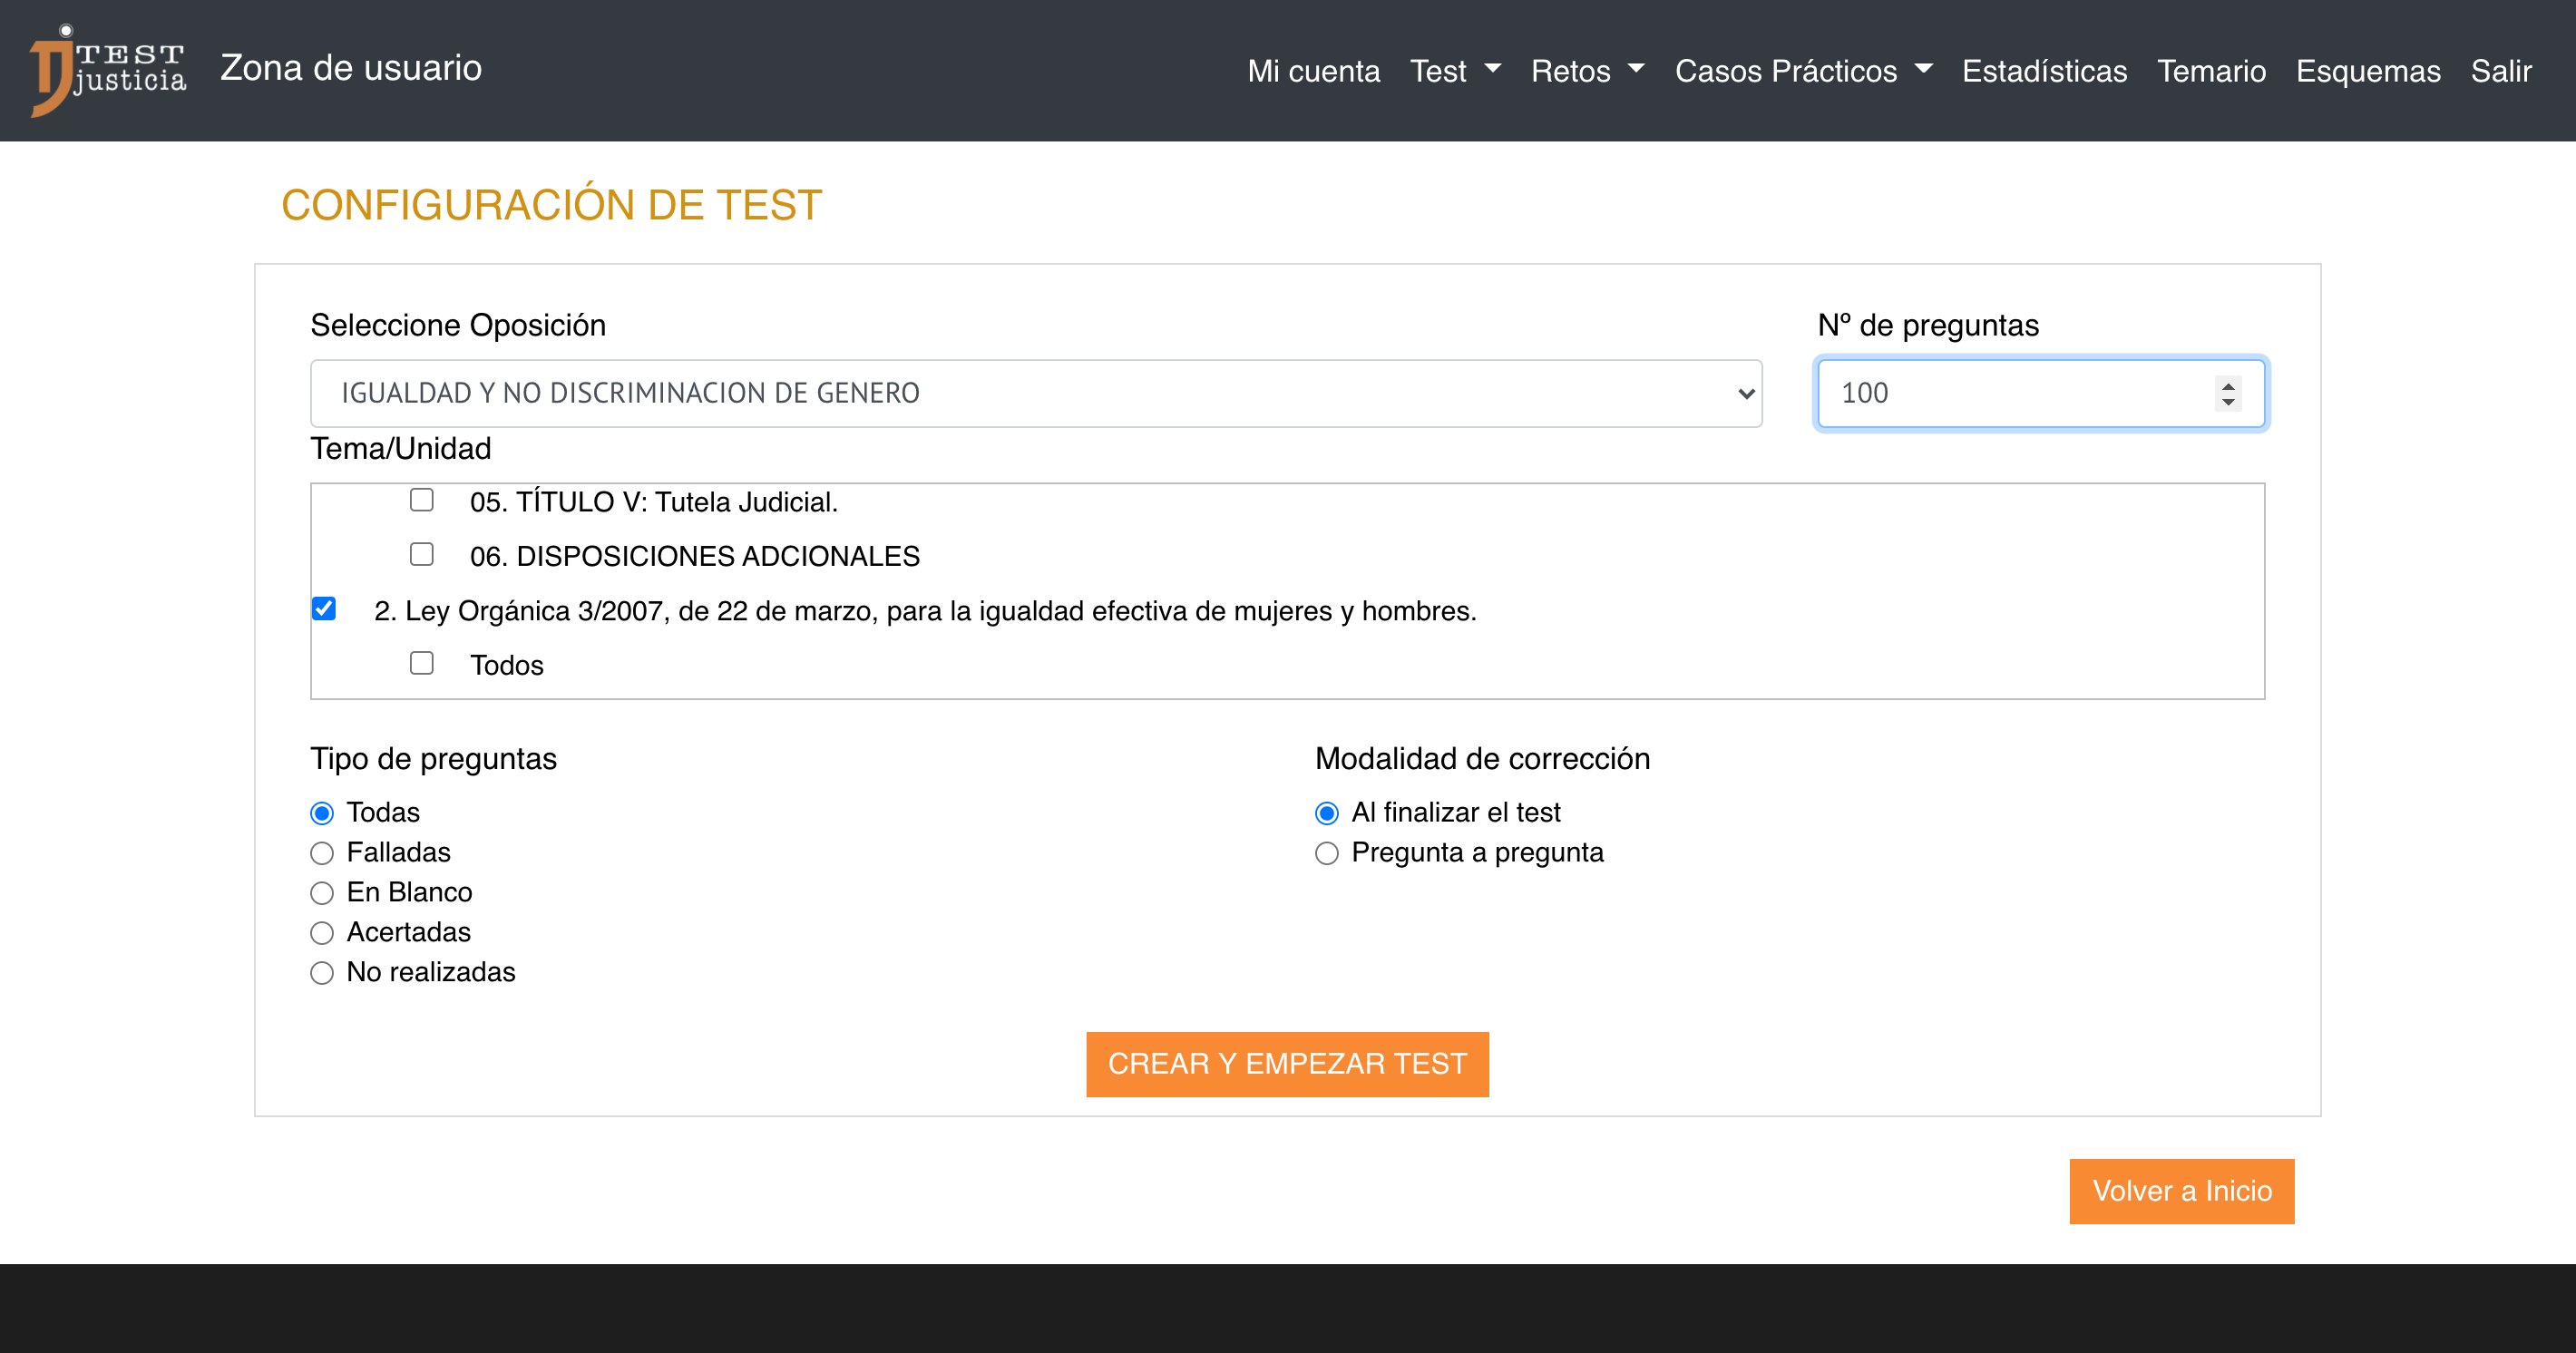Click the Test Justicia logo
This screenshot has height=1353, width=2576.
108,70
